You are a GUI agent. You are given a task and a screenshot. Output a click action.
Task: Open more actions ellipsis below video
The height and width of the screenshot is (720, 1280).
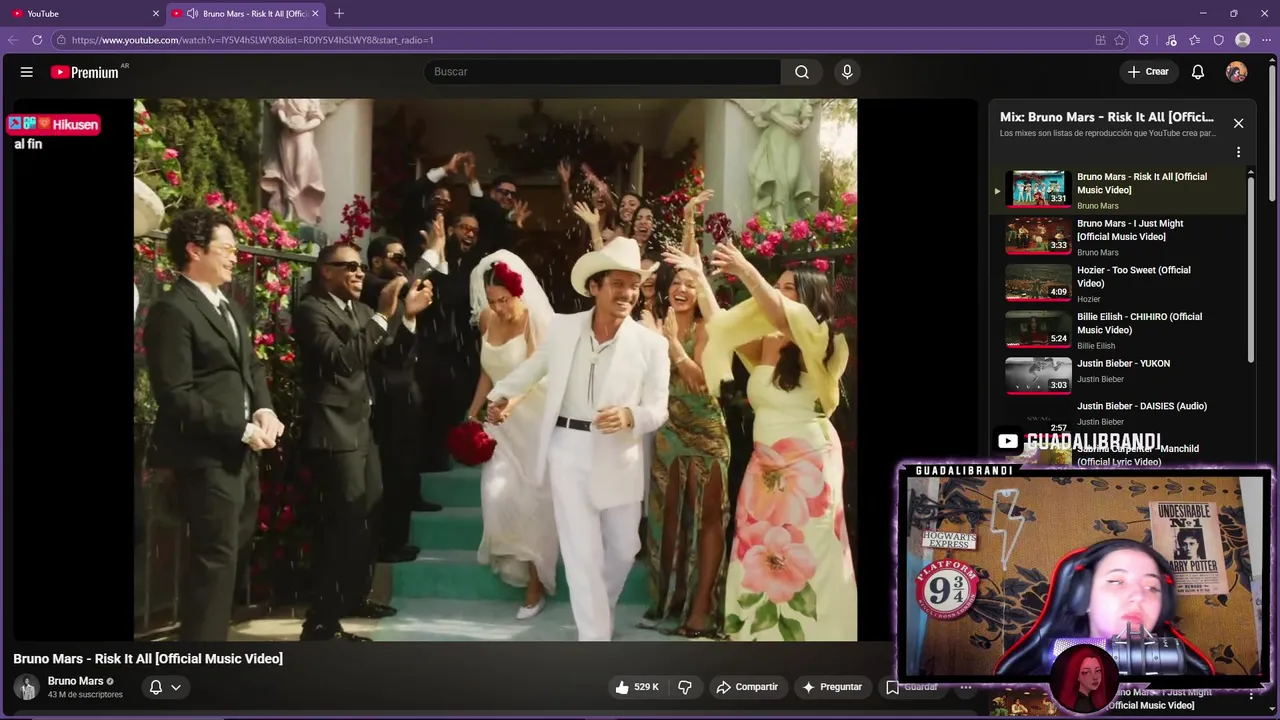point(966,687)
